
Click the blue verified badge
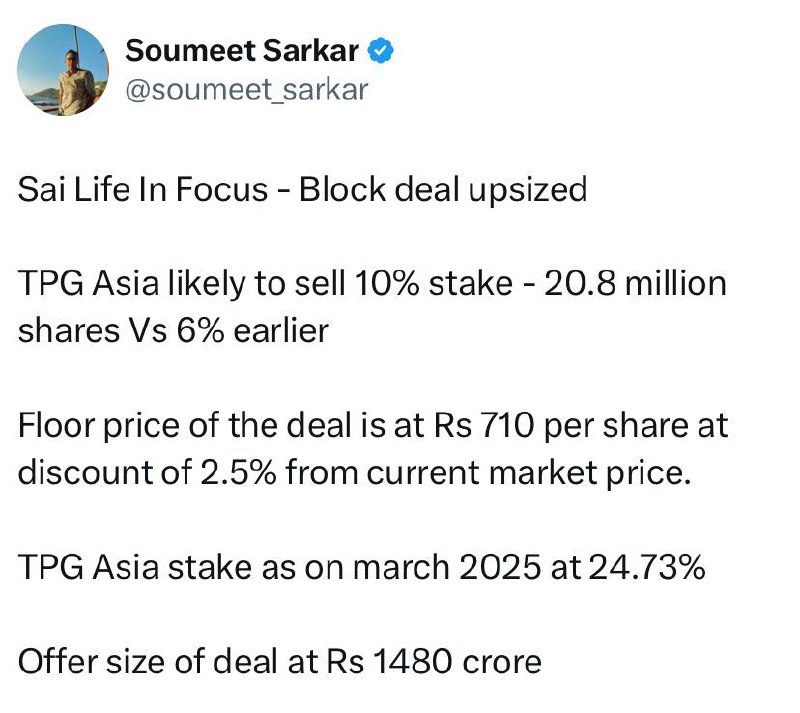(x=381, y=51)
